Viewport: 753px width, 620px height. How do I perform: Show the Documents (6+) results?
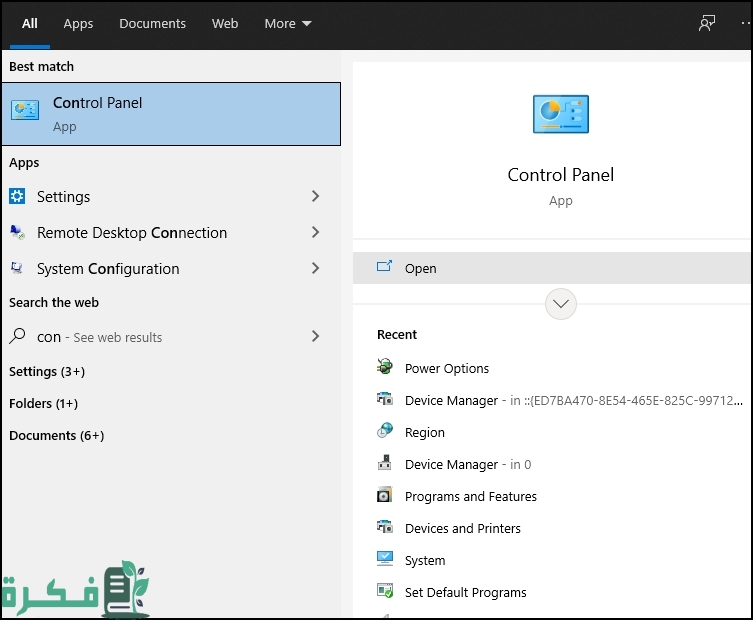[56, 435]
